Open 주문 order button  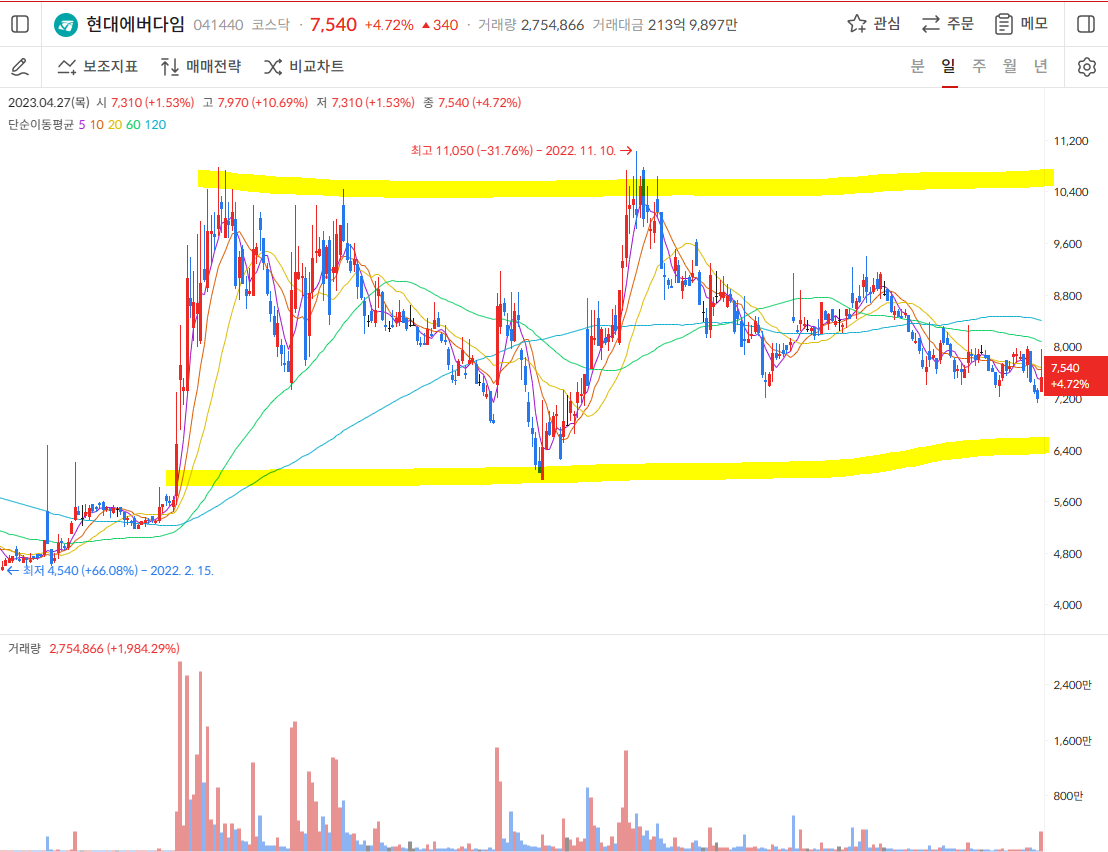click(x=947, y=24)
